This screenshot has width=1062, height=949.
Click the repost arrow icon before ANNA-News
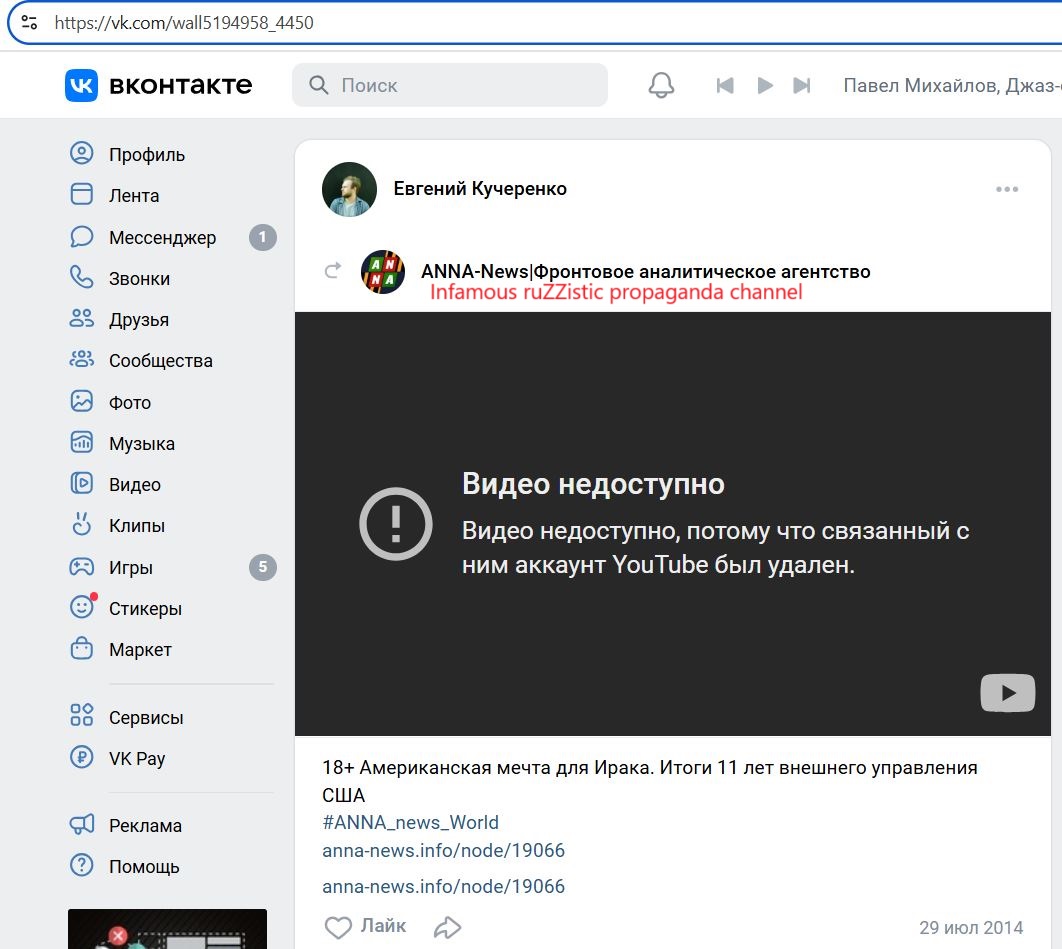pos(333,271)
